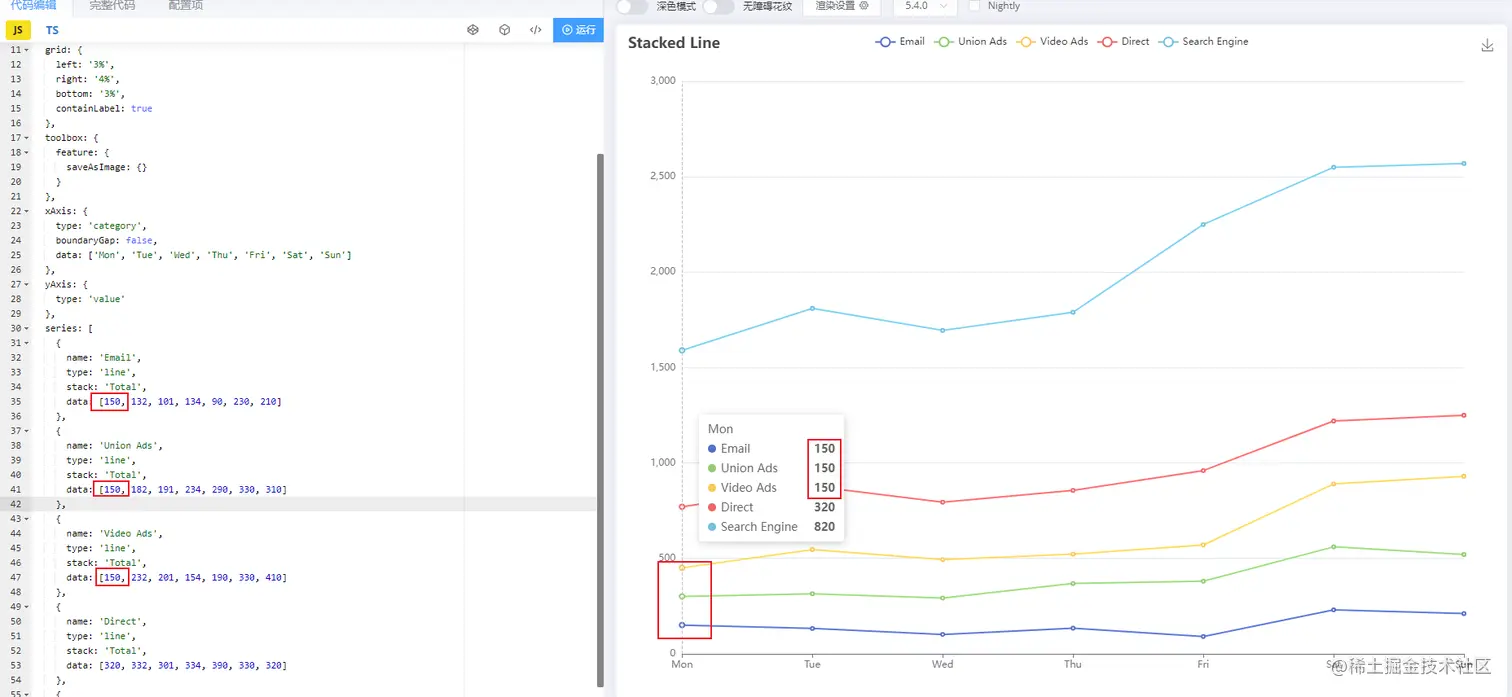Open the CodePen cube icon
Viewport: 1512px width, 697px height.
click(505, 30)
